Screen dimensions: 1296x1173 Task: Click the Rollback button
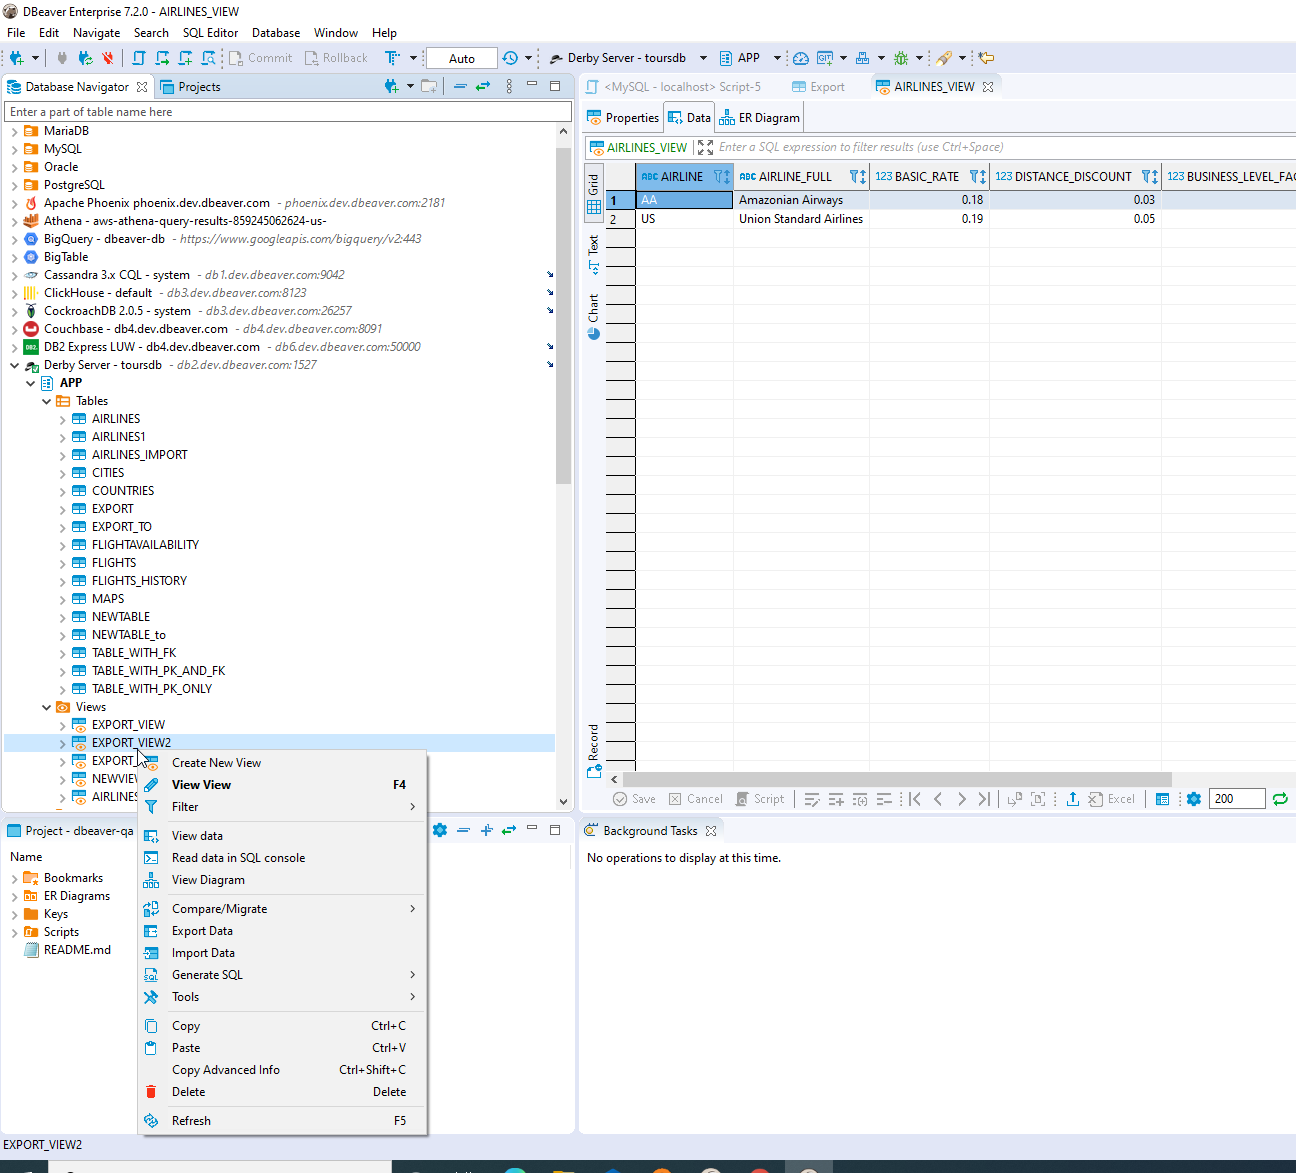click(336, 58)
